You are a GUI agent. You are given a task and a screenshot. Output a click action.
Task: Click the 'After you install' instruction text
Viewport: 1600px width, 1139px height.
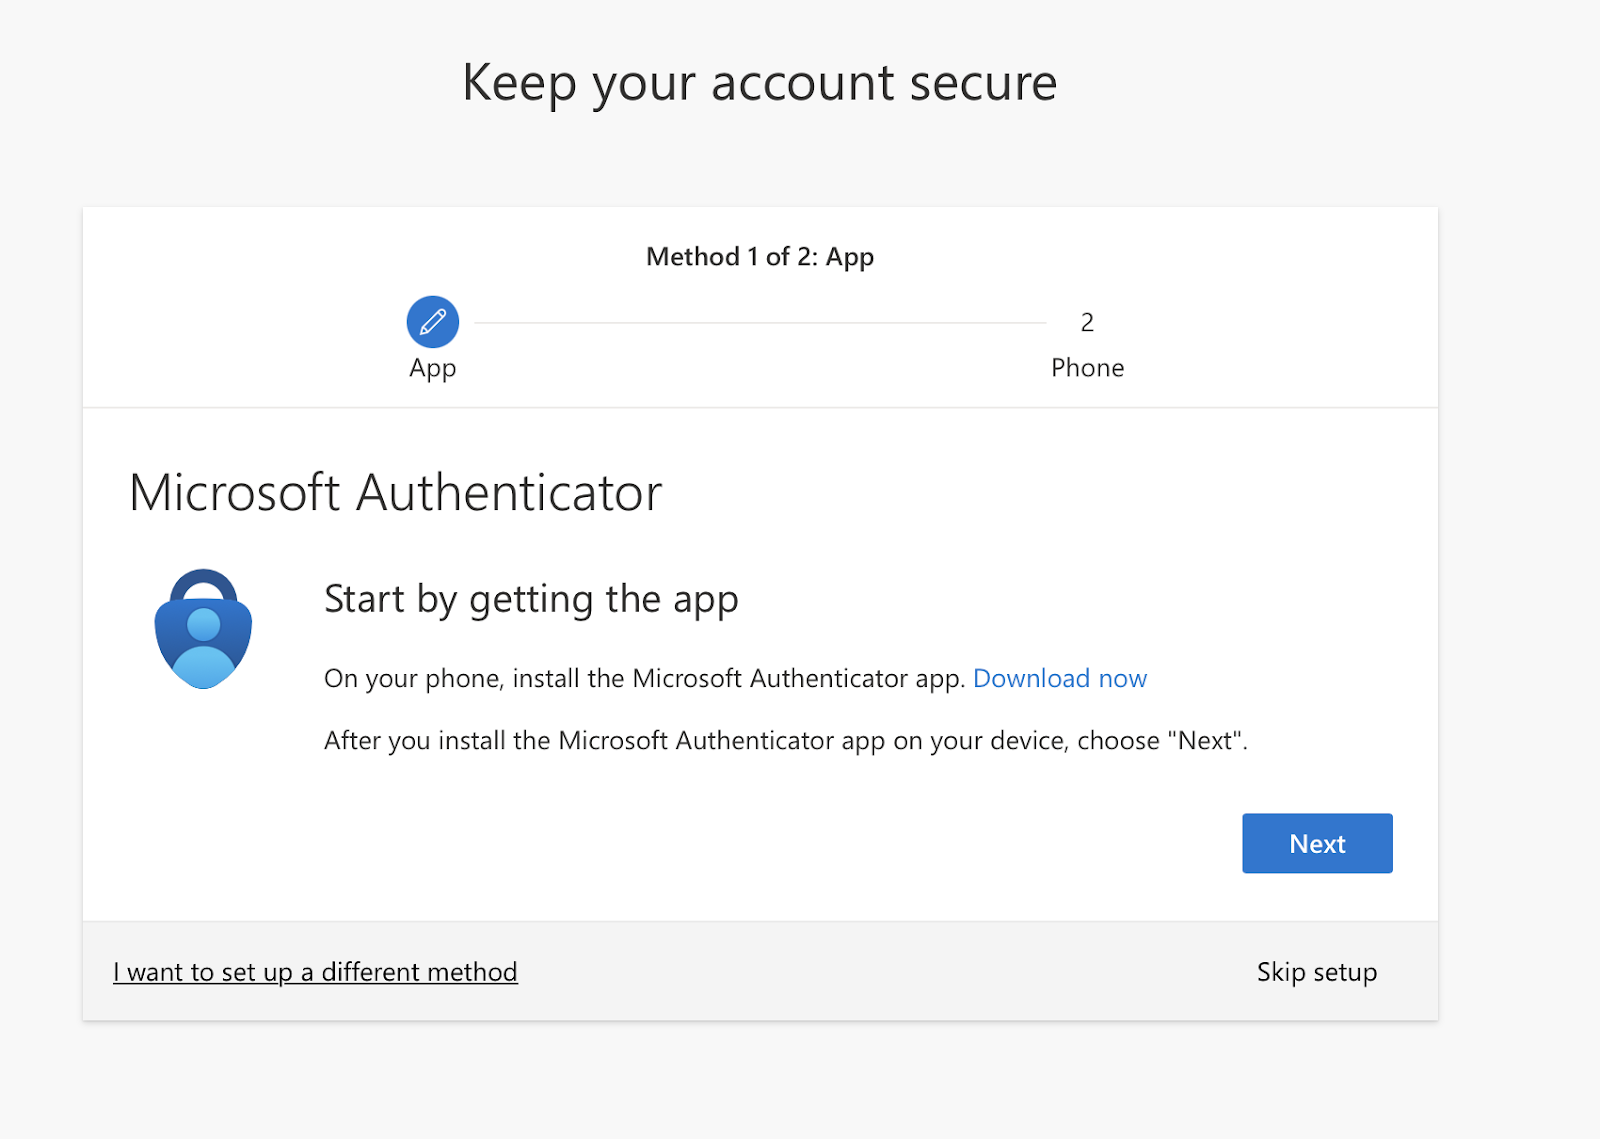[786, 741]
